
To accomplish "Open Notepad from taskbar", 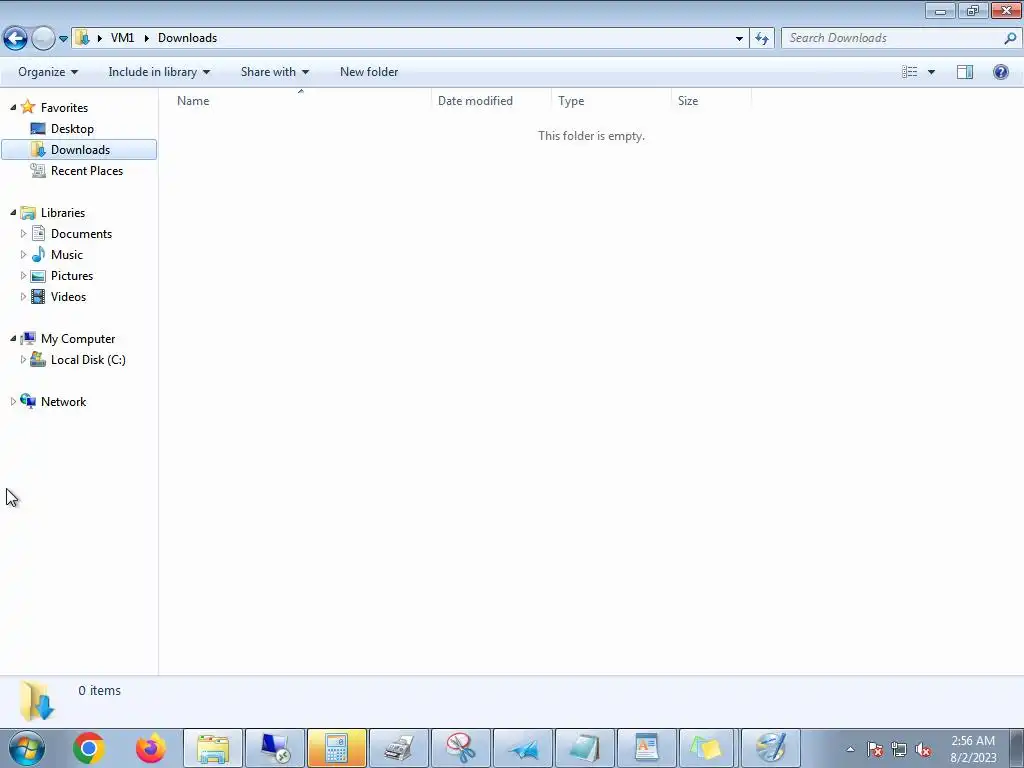I will [585, 748].
